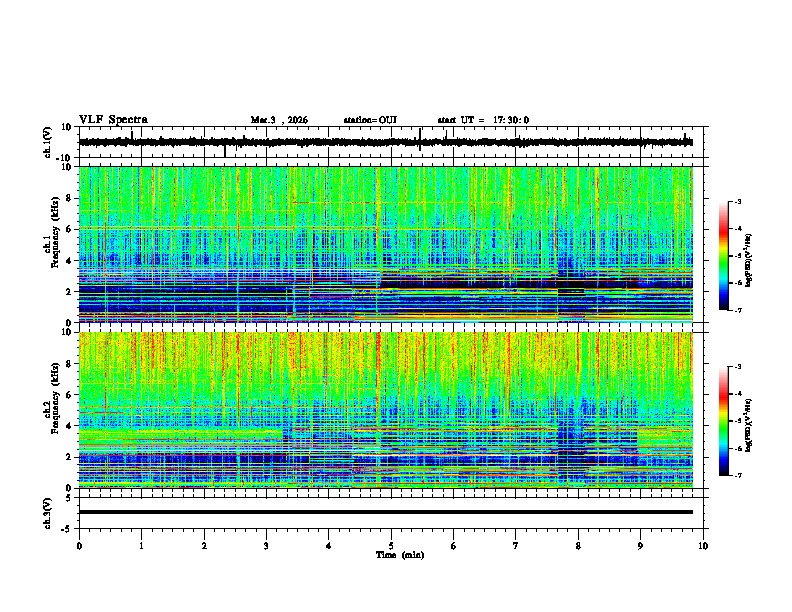792x612 pixels.
Task: Click the time axis tick label "10"
Action: pos(703,546)
